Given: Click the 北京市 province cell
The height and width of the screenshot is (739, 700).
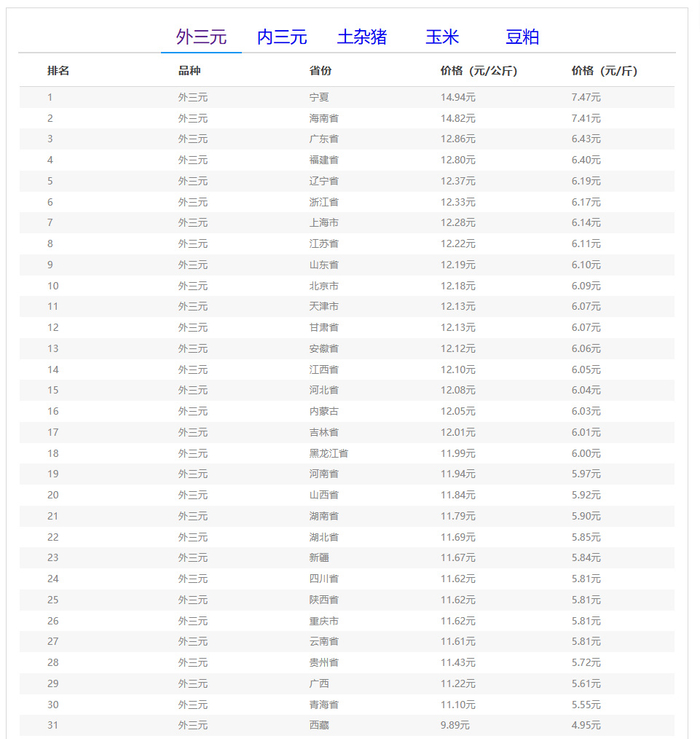Looking at the screenshot, I should point(324,286).
